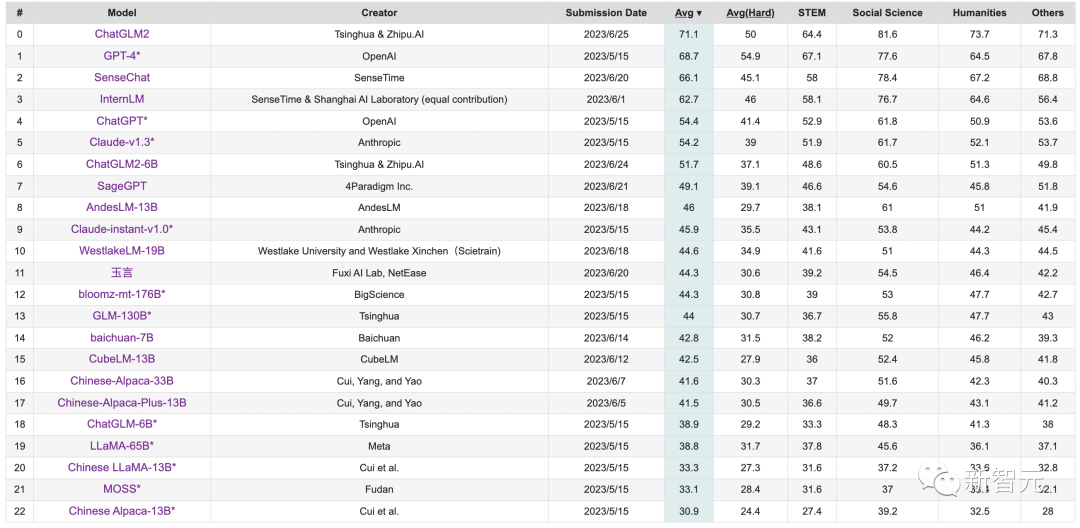1080x528 pixels.
Task: Open the Claude-v1.3* model link
Action: click(x=122, y=142)
